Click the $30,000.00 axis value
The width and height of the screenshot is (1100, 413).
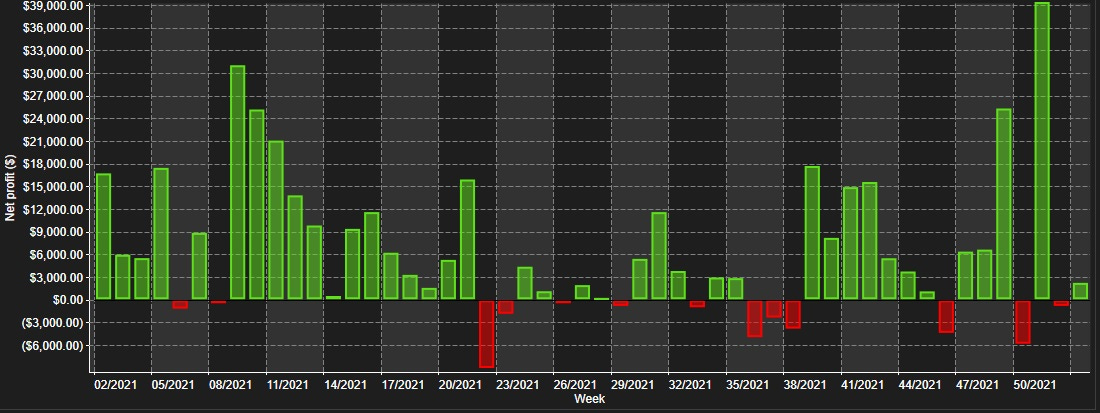tap(53, 74)
